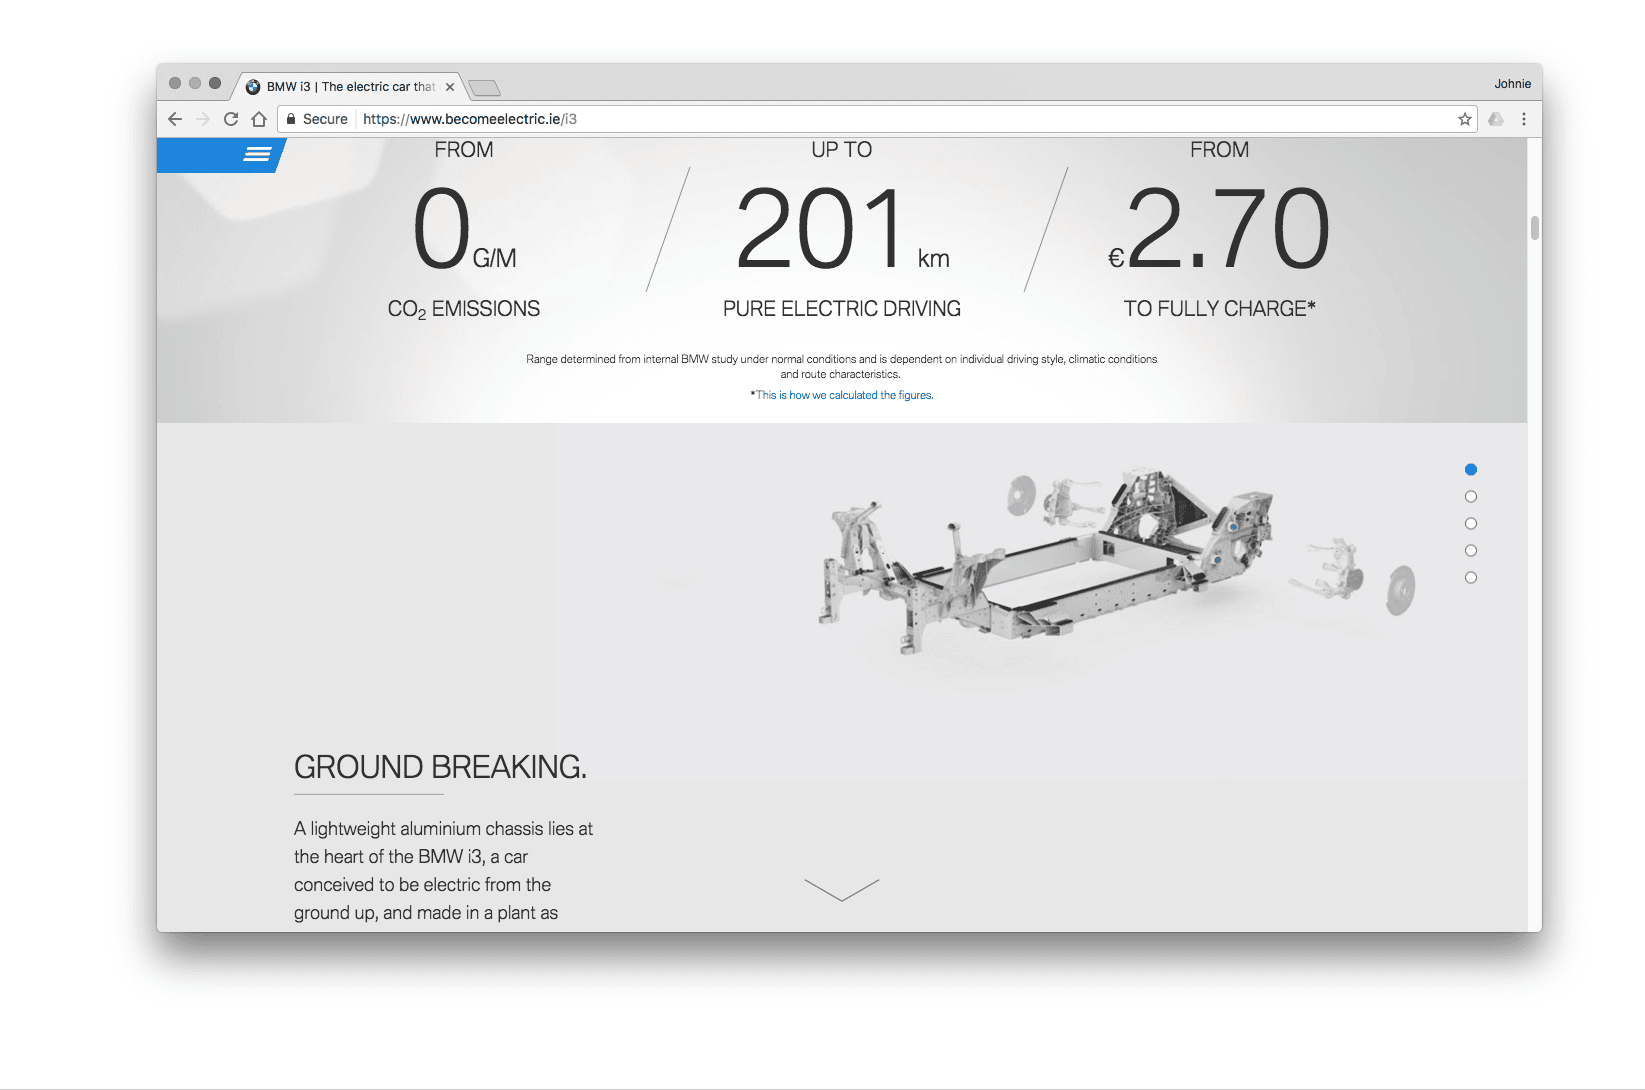This screenshot has width=1645, height=1090.
Task: Select the second section navigation dot
Action: tap(1471, 496)
